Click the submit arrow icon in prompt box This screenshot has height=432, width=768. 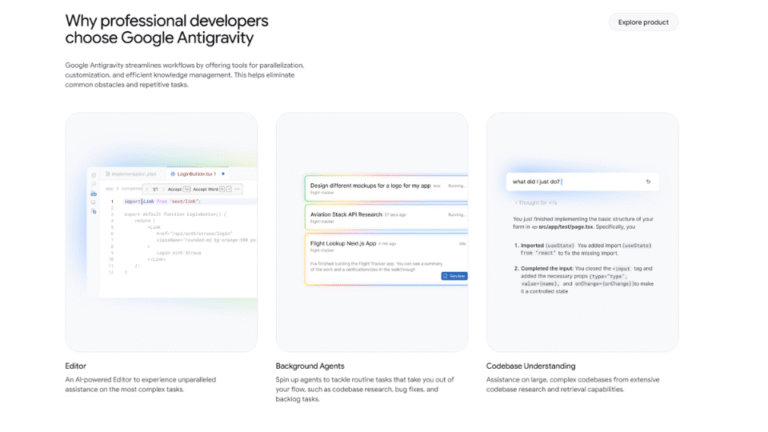pos(648,182)
